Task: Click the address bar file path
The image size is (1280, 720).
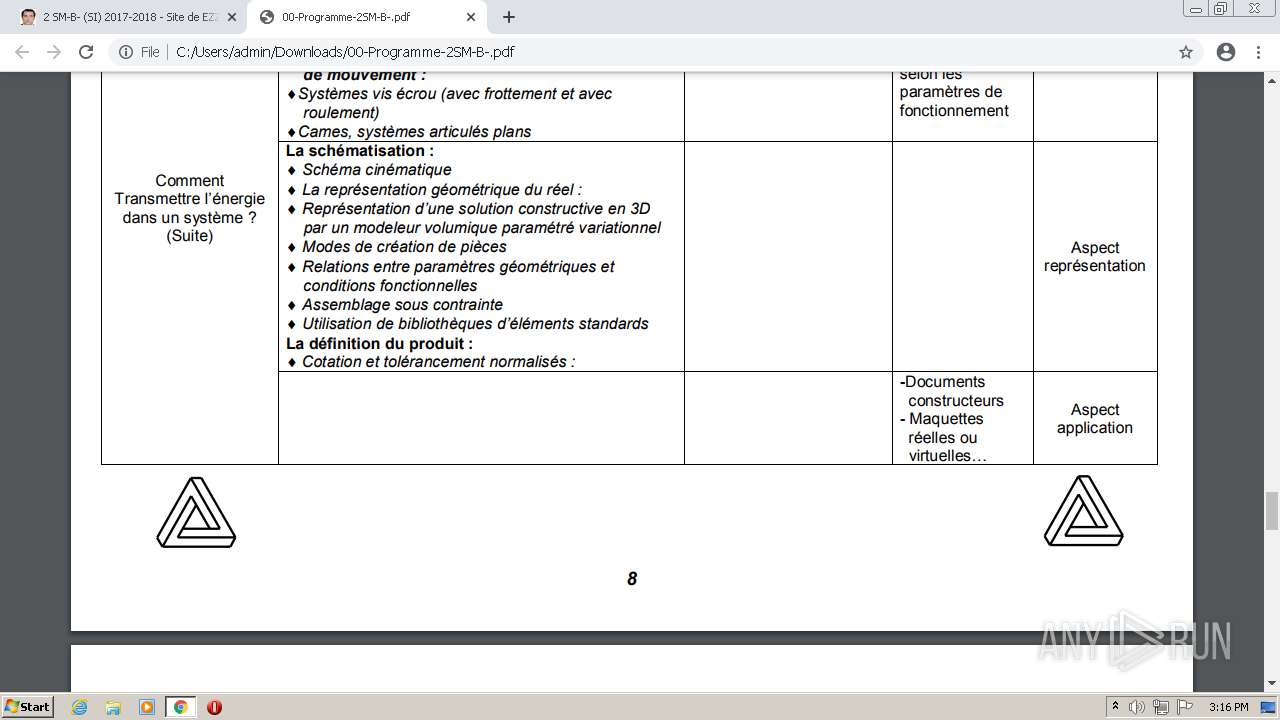Action: tap(345, 52)
